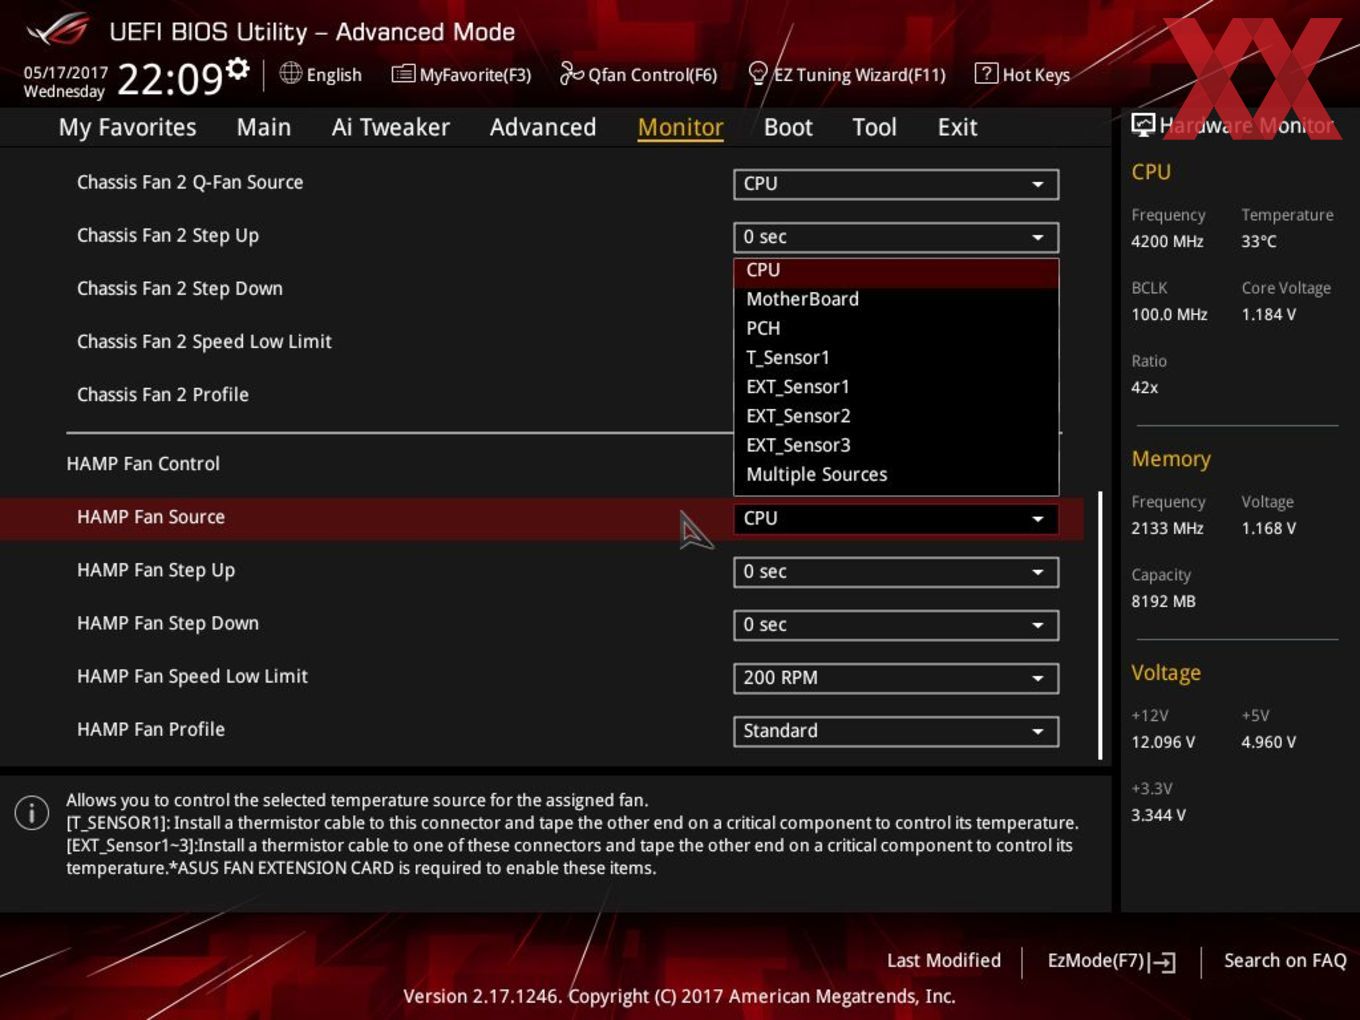Open Hot Keys help
The image size is (1360, 1020).
(x=1022, y=74)
